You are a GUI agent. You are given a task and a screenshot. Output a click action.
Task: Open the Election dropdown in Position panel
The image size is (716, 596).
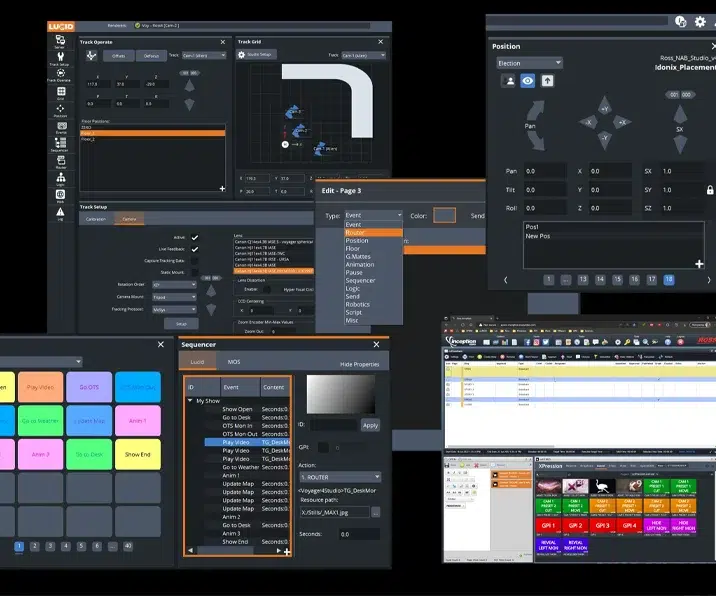(529, 63)
